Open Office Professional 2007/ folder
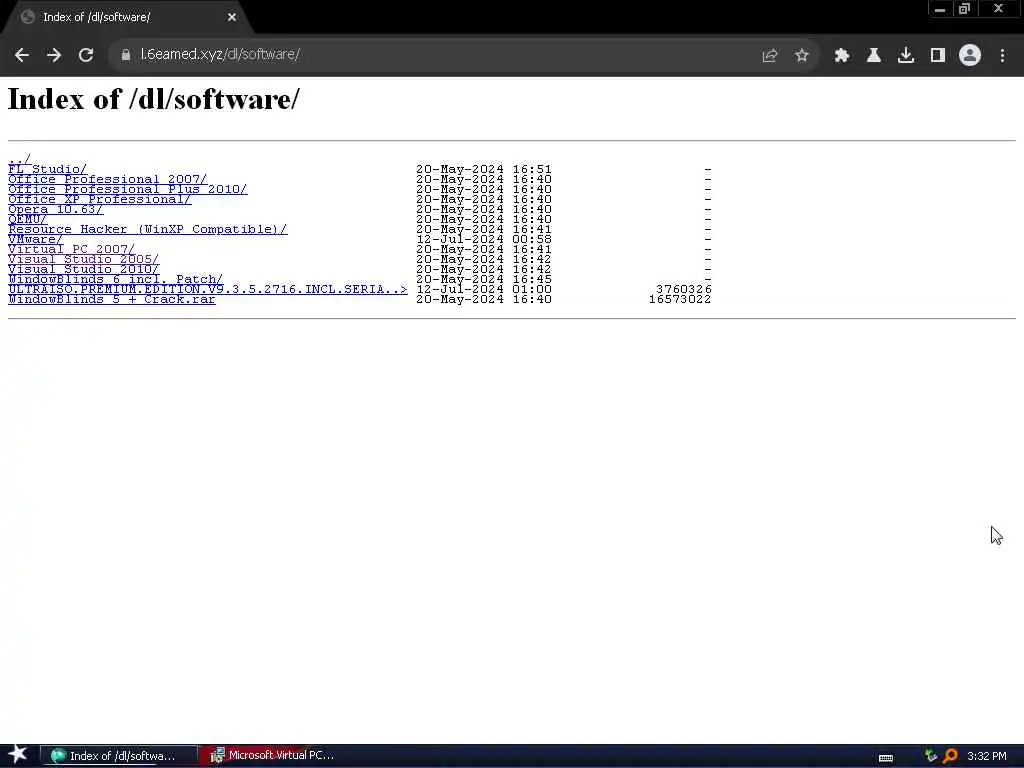The image size is (1024, 768). click(x=108, y=179)
